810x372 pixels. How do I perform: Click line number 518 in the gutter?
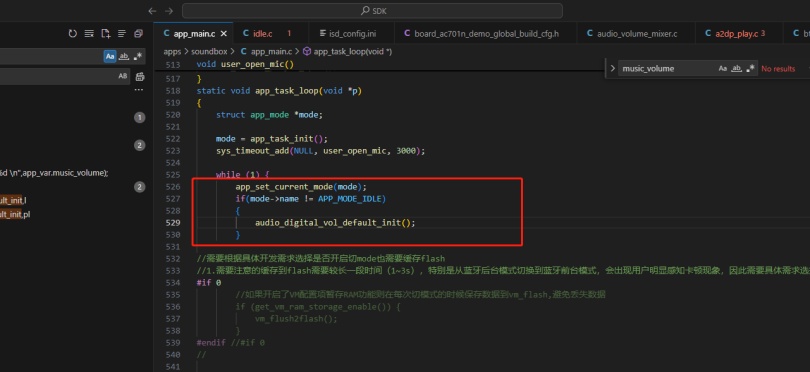[x=174, y=91]
